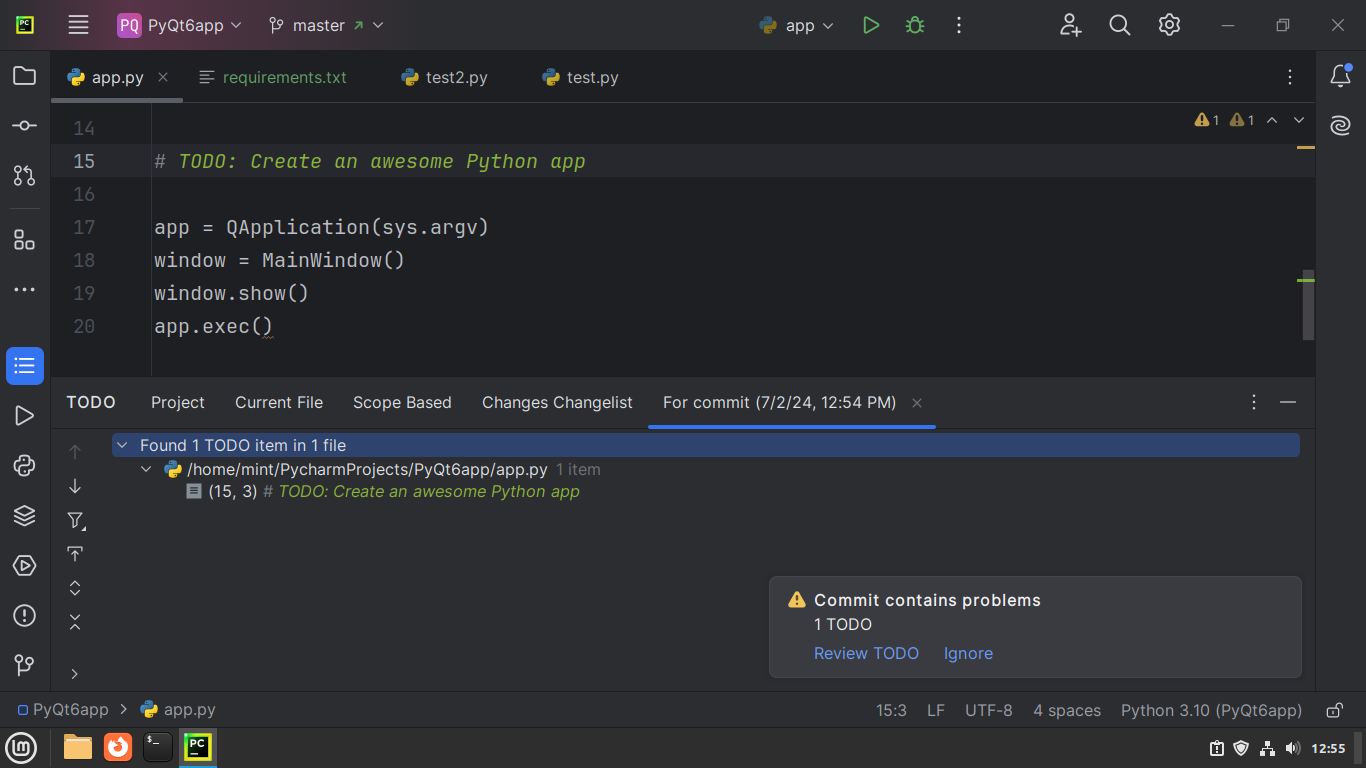Viewport: 1366px width, 768px height.
Task: Open TODO panel options menu
Action: click(x=1254, y=402)
